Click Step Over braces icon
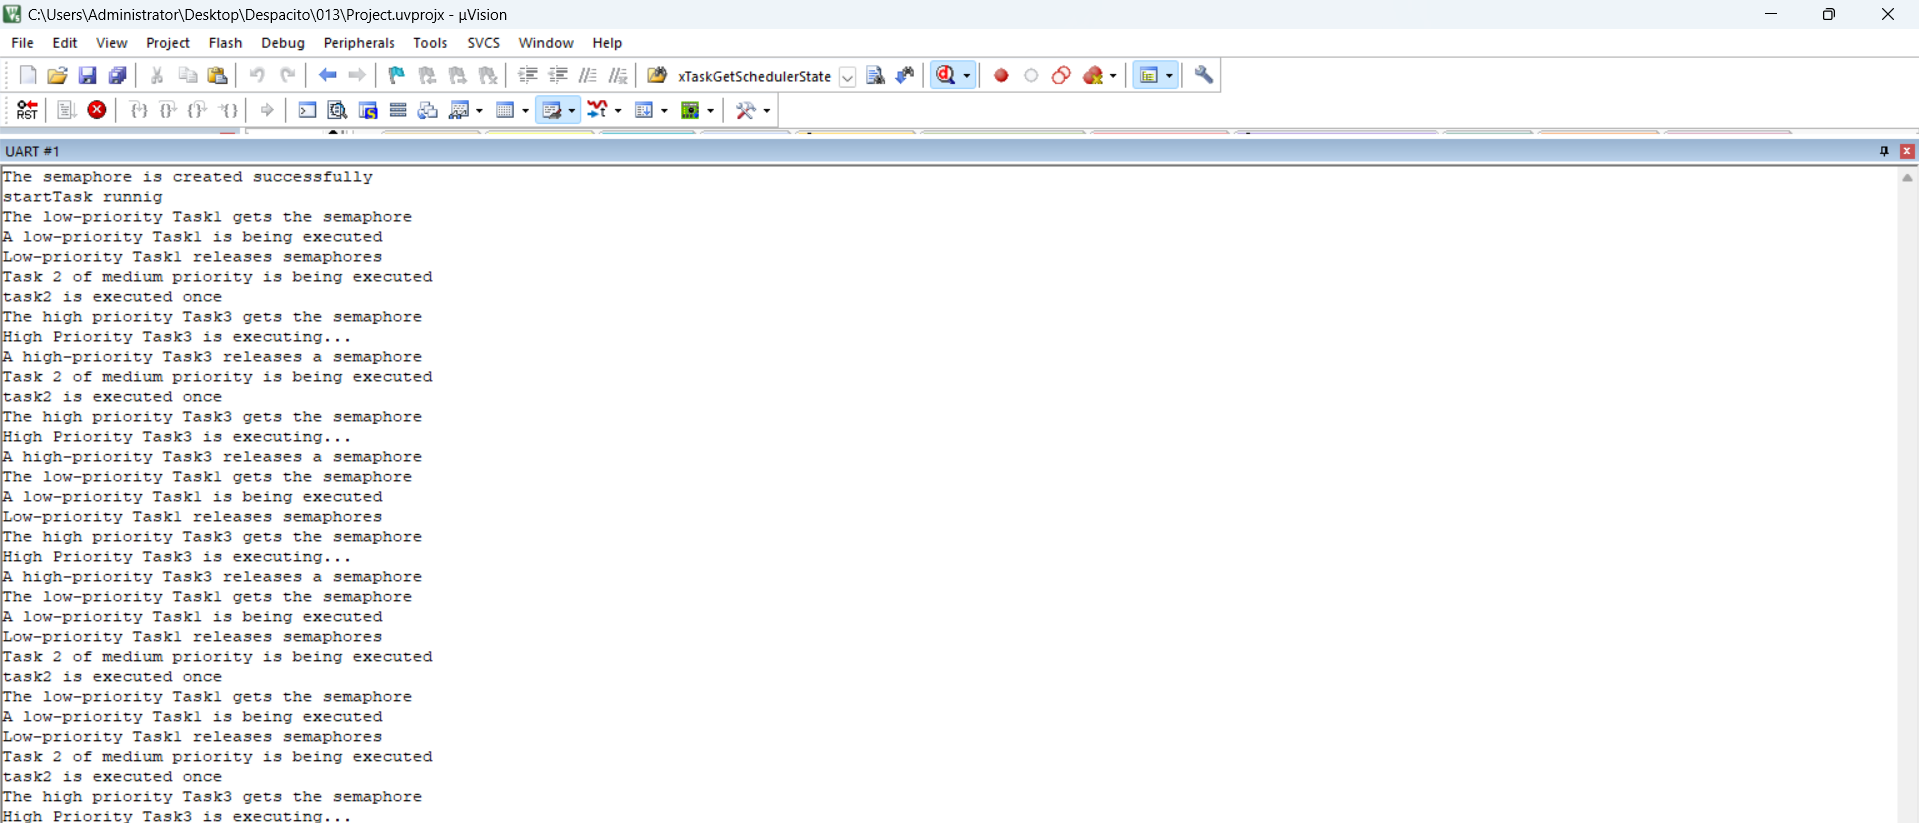 tap(168, 110)
